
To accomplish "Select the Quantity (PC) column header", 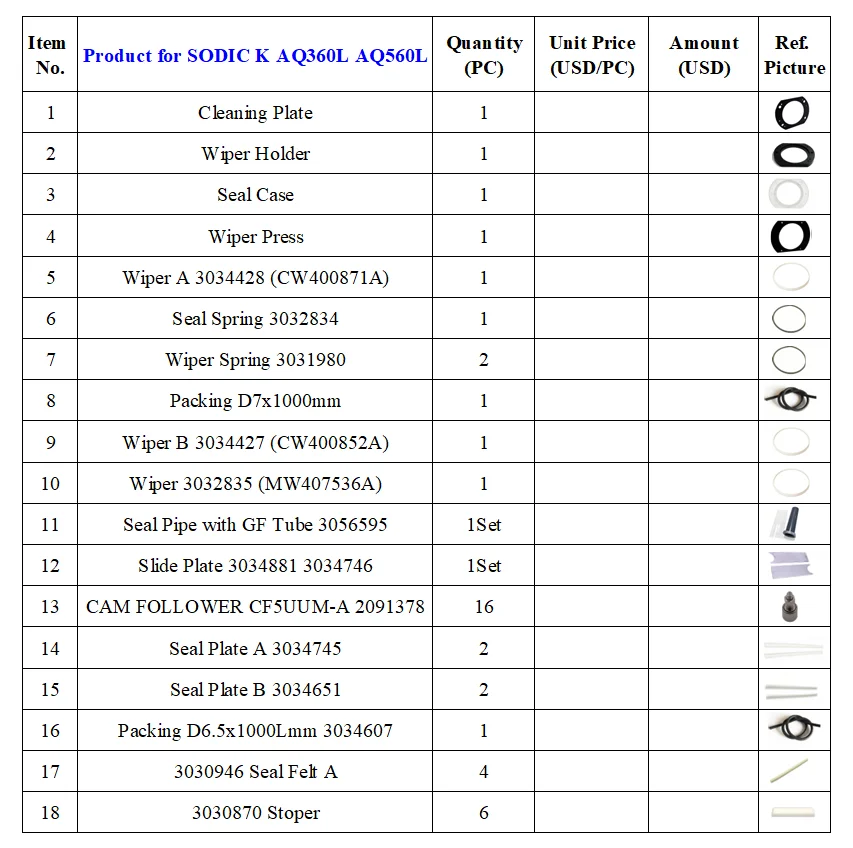I will [484, 54].
